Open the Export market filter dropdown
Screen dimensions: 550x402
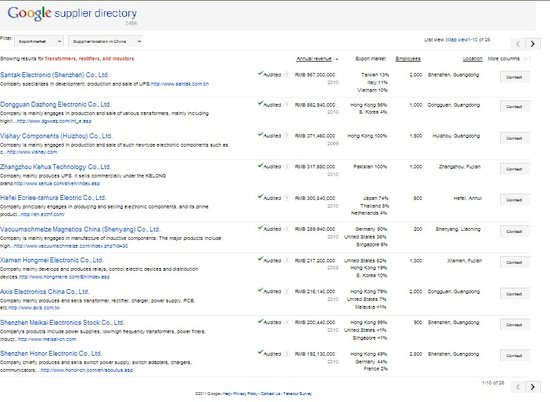point(39,41)
